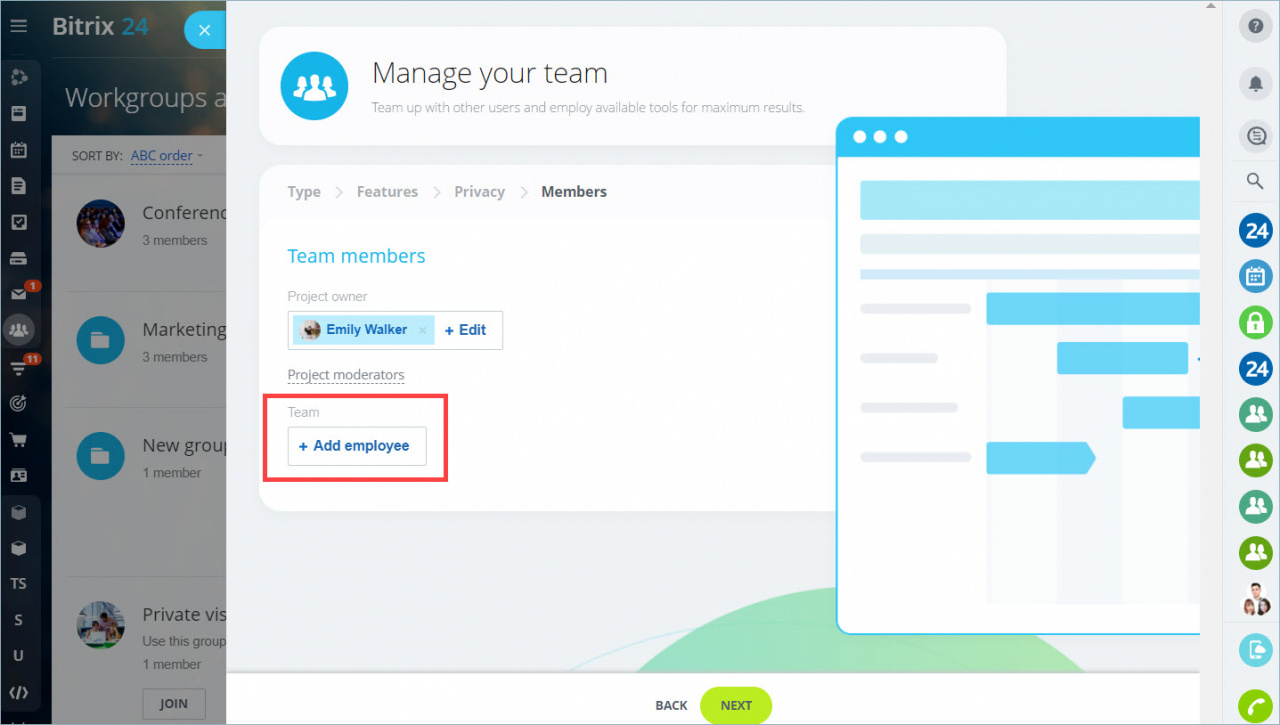Open the CRM funnel icon with badge 11
Viewport: 1280px width, 725px height.
[x=18, y=367]
